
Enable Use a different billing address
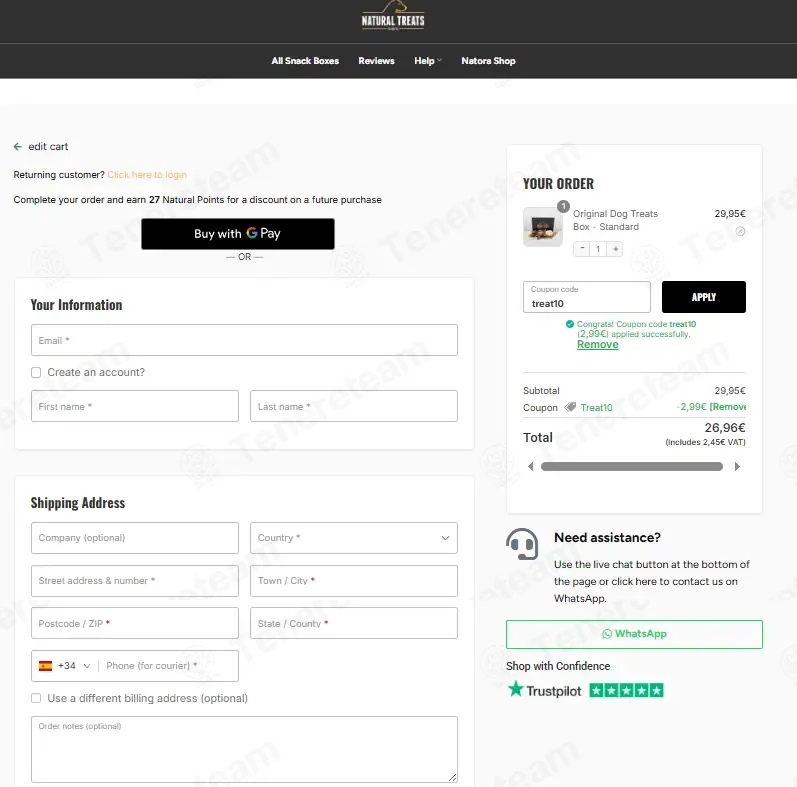coord(36,699)
